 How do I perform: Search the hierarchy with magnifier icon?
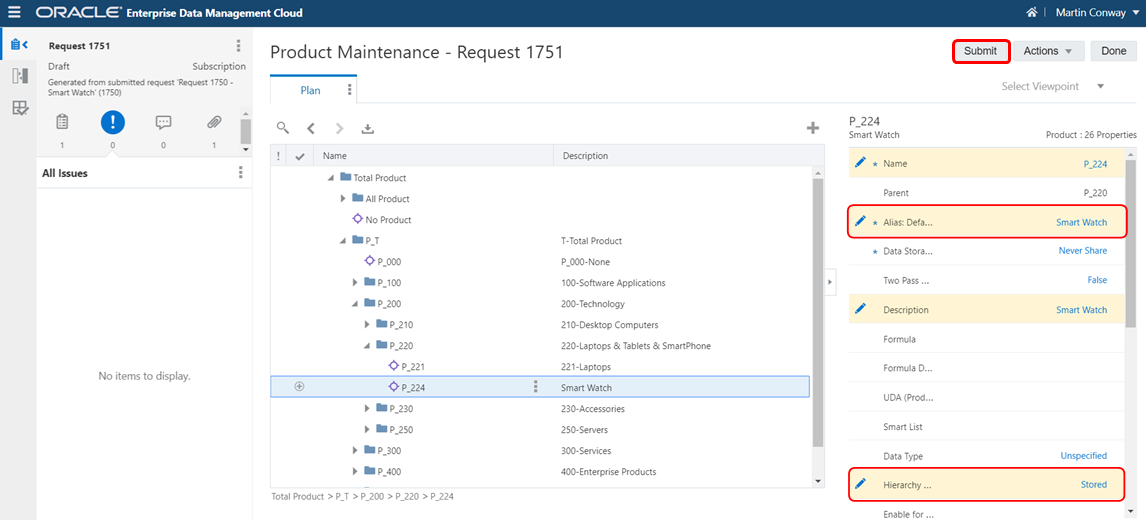click(282, 128)
